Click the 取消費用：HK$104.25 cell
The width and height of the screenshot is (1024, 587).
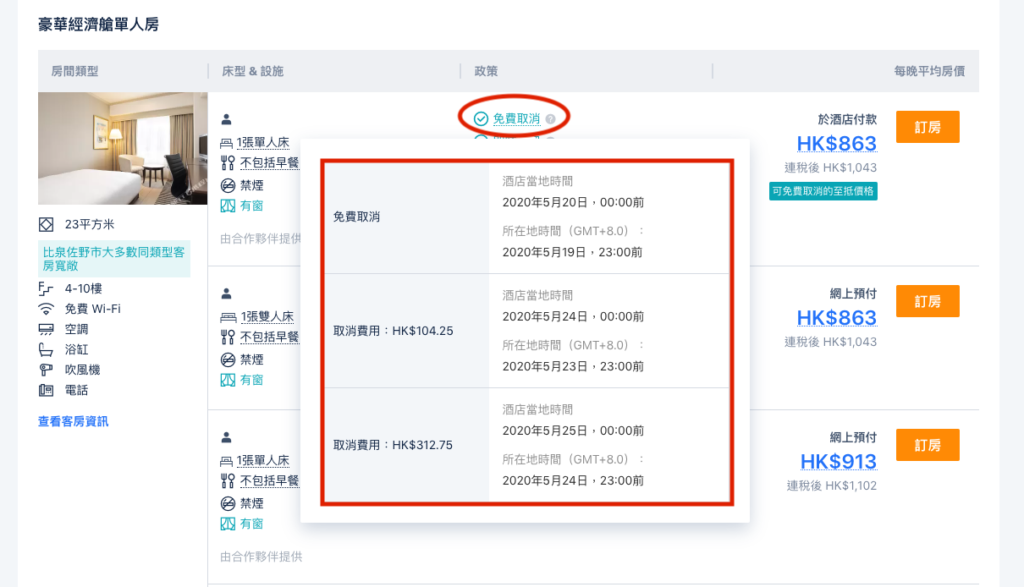tap(407, 331)
